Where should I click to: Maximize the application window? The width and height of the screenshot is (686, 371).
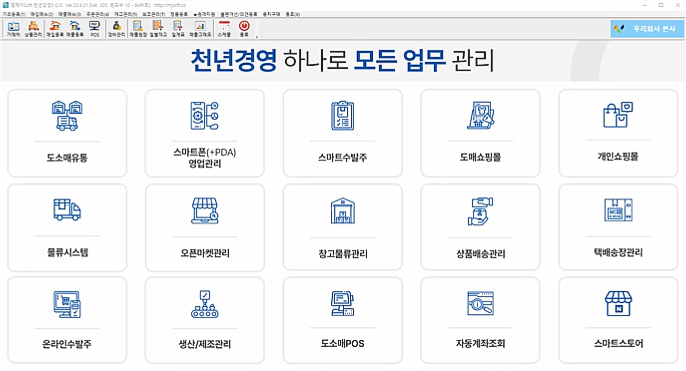pyautogui.click(x=661, y=5)
